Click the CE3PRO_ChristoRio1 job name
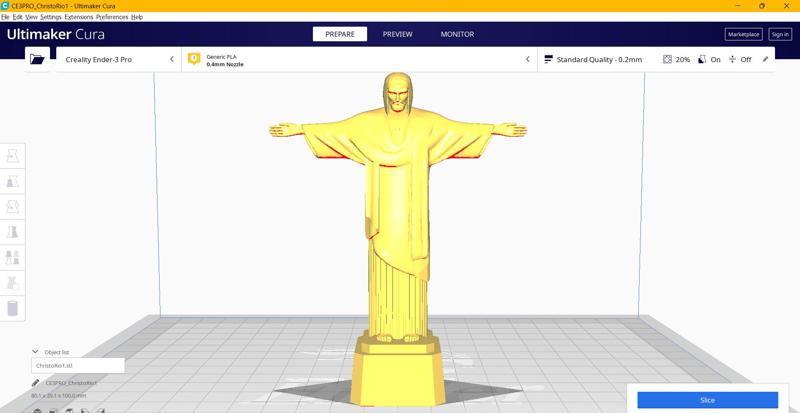The image size is (800, 413). pos(71,382)
